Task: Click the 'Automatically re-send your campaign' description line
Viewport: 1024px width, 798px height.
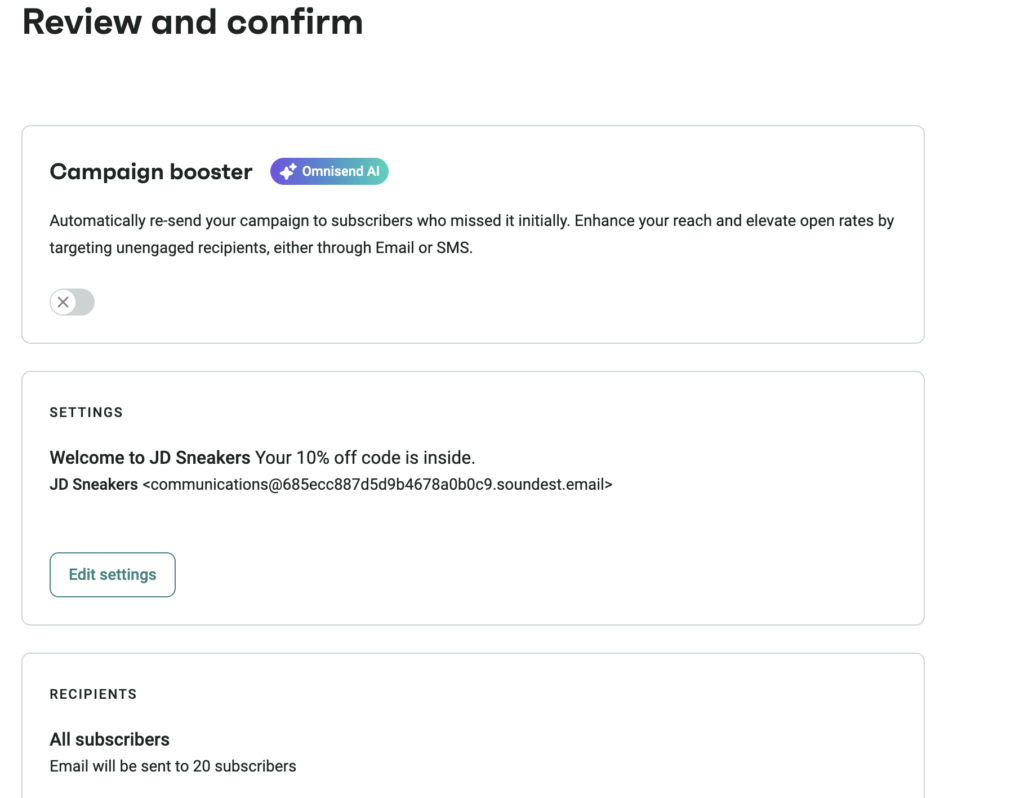Action: pos(471,221)
